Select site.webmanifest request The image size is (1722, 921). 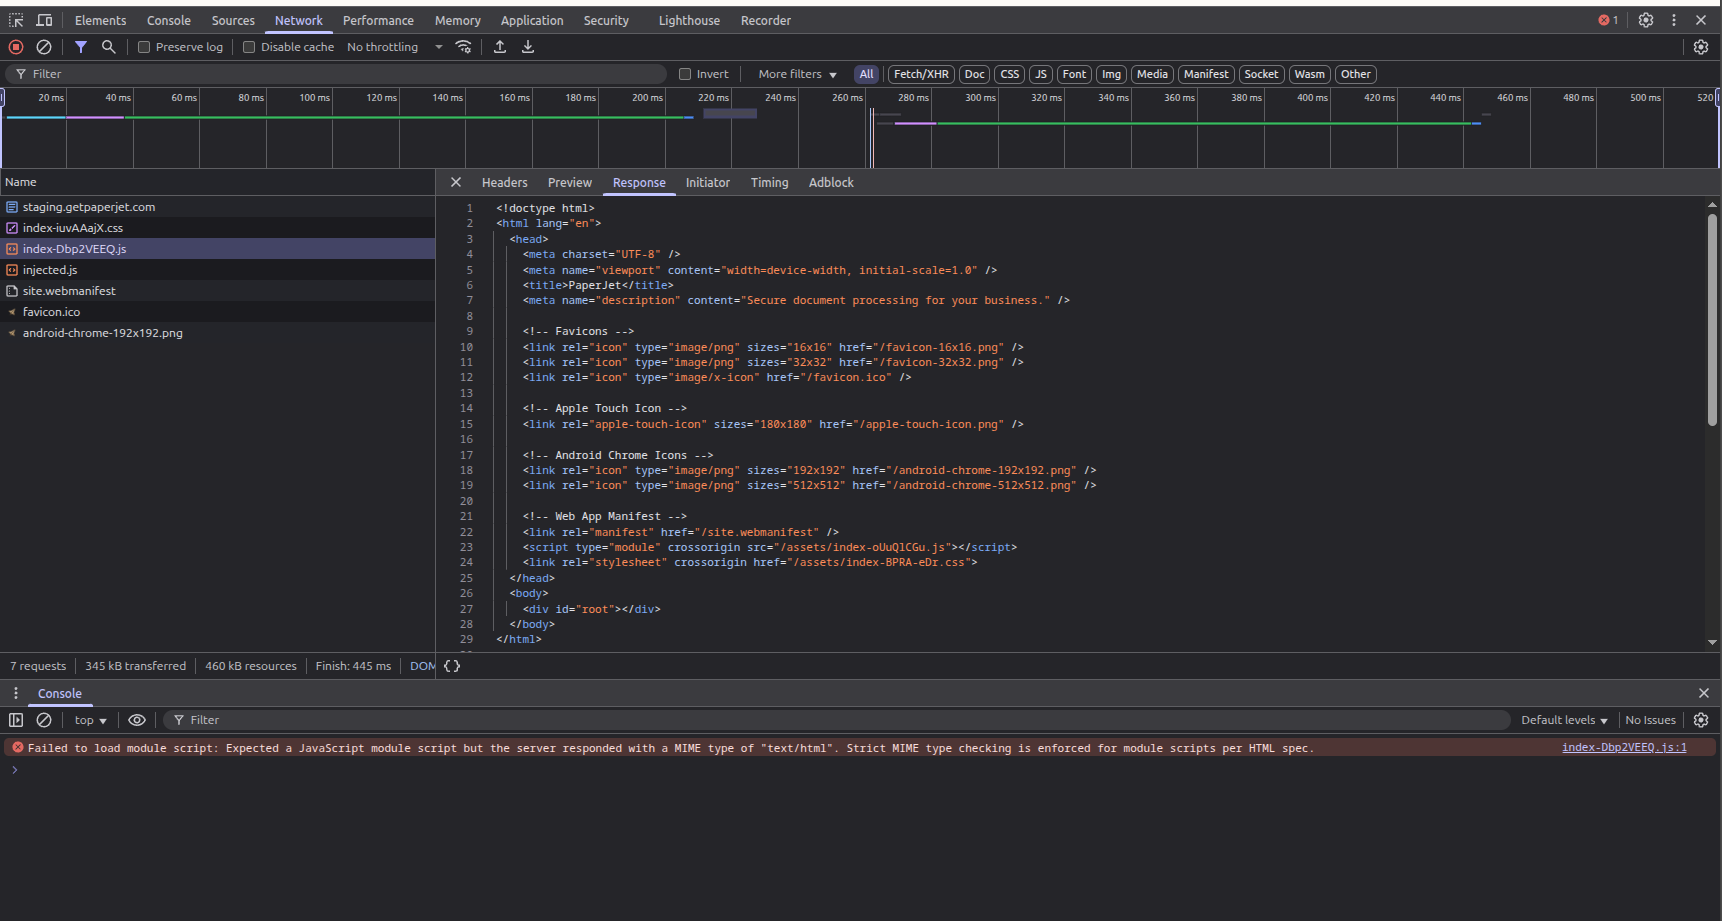(217, 291)
